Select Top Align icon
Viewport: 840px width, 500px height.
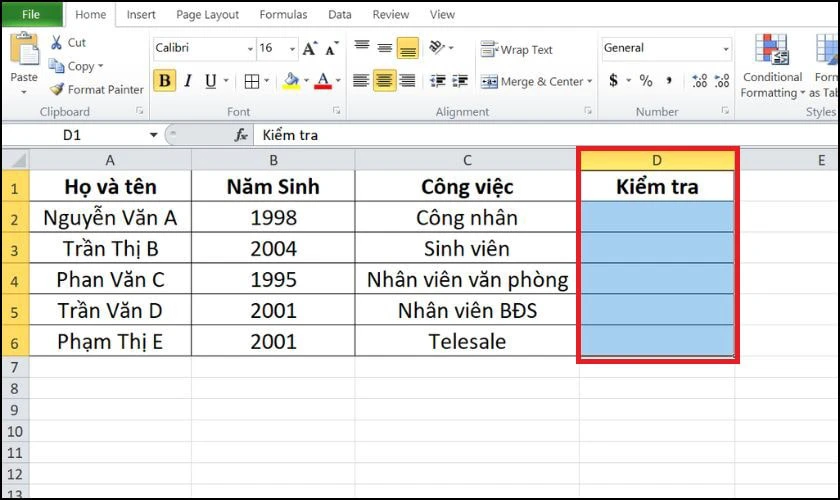pyautogui.click(x=362, y=48)
